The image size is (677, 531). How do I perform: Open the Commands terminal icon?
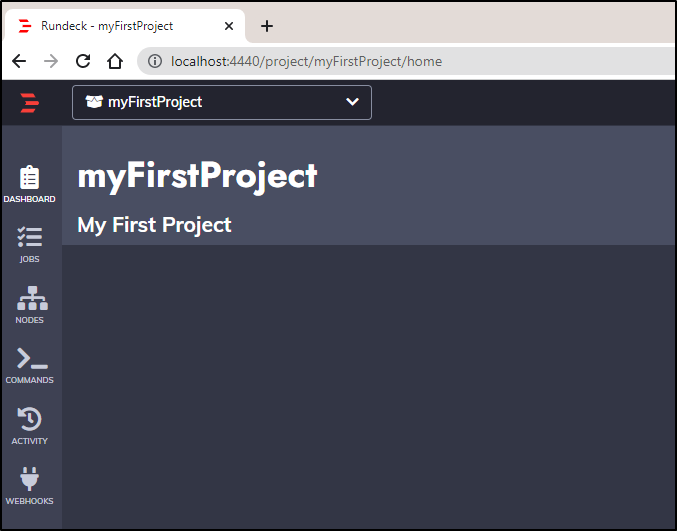pos(32,358)
